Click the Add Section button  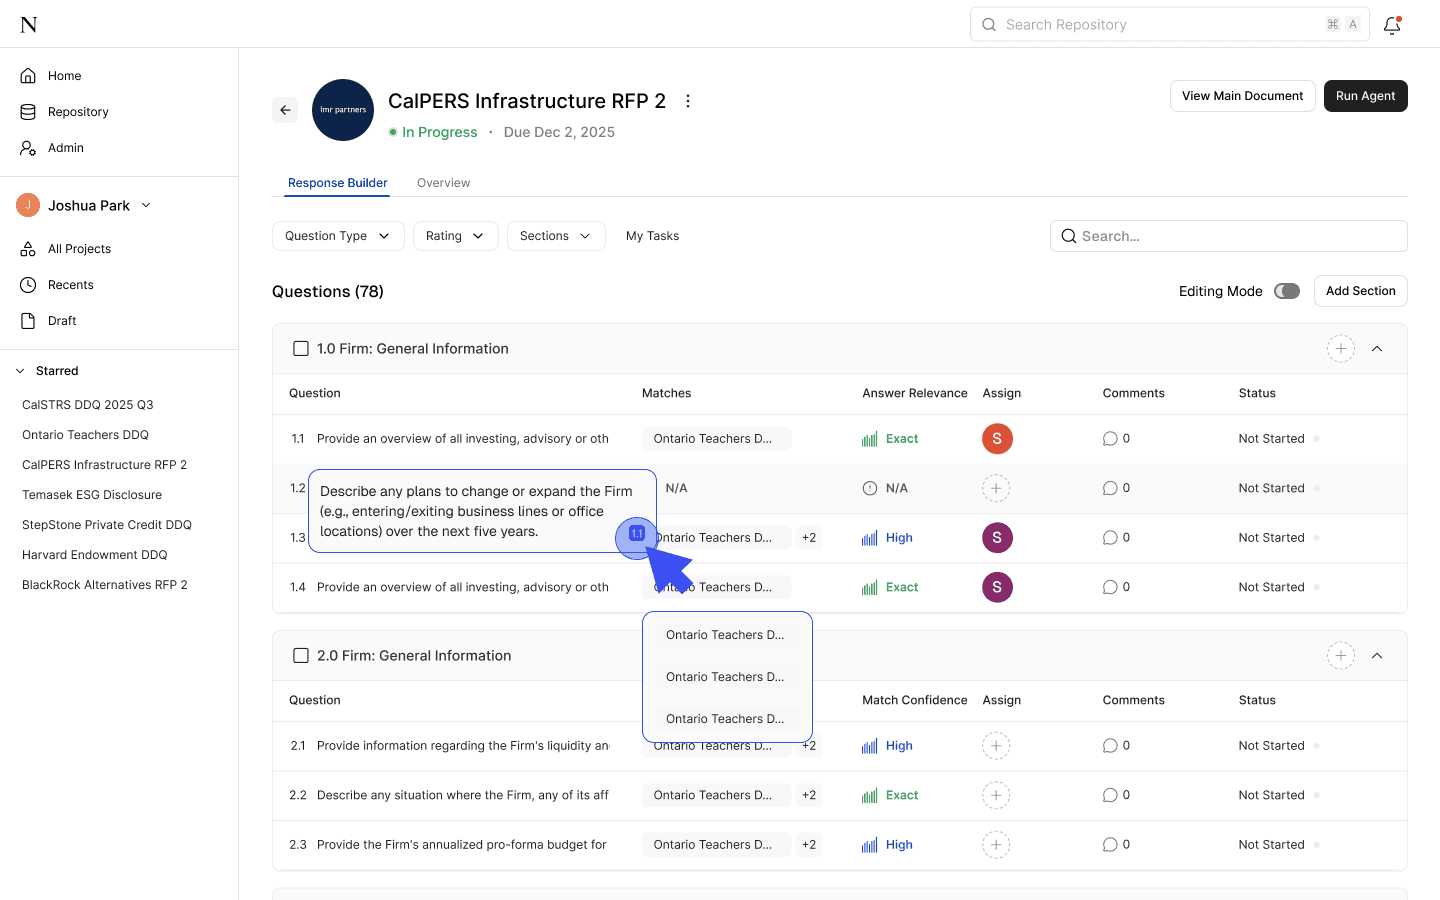(x=1360, y=291)
